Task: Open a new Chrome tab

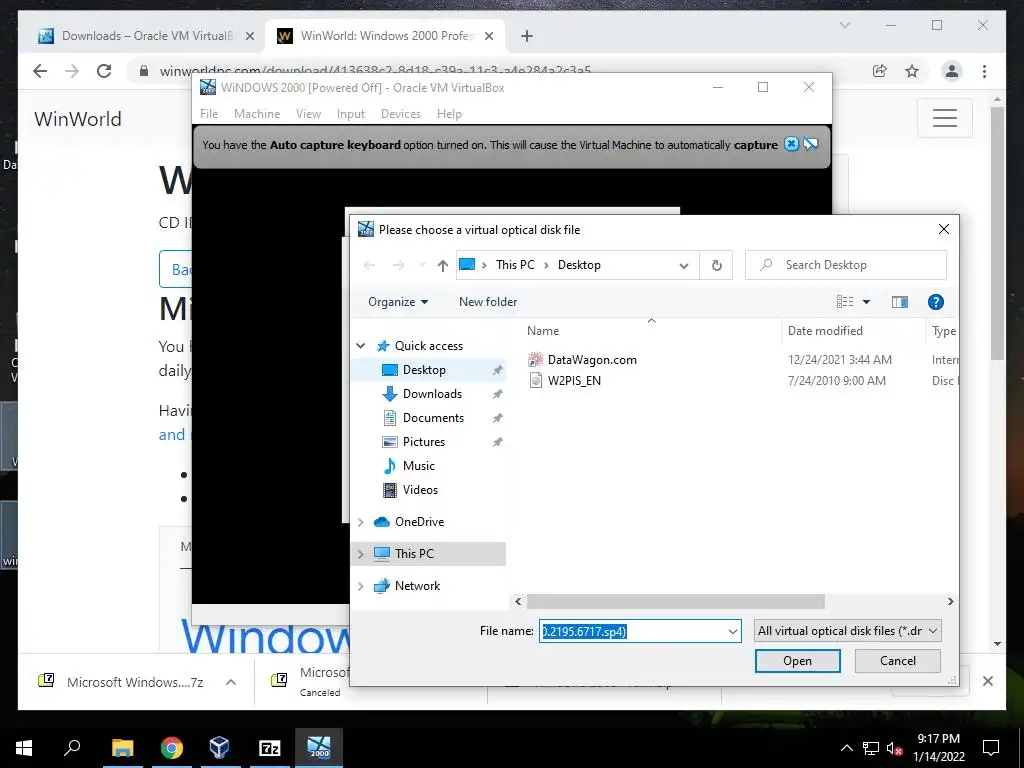Action: (x=527, y=36)
